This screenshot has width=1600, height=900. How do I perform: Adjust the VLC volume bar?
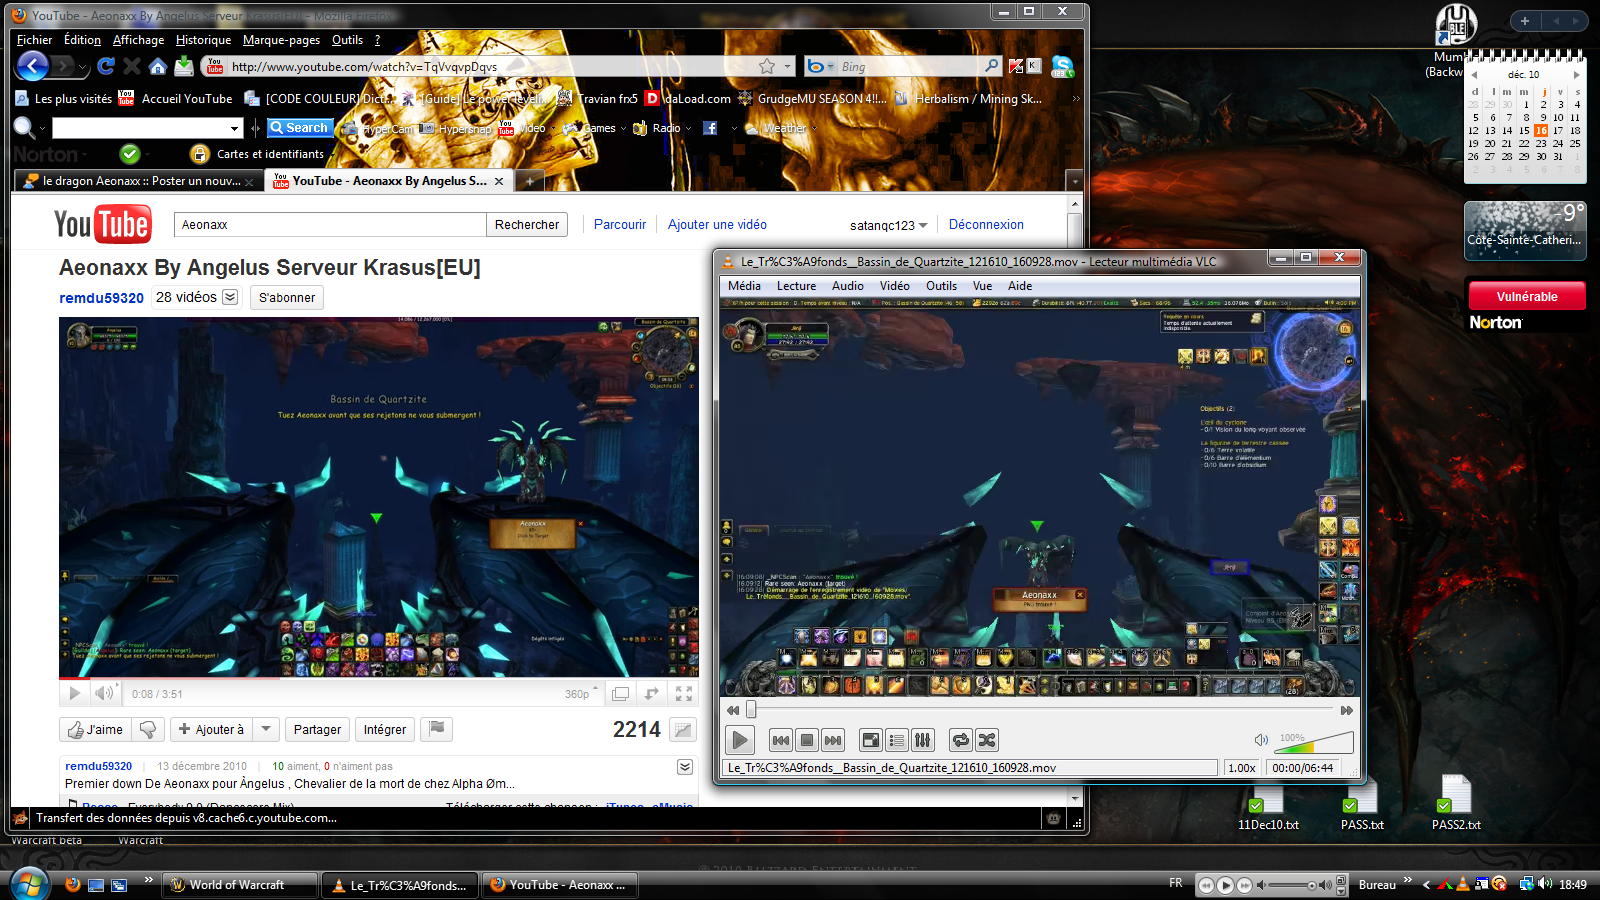point(1314,742)
